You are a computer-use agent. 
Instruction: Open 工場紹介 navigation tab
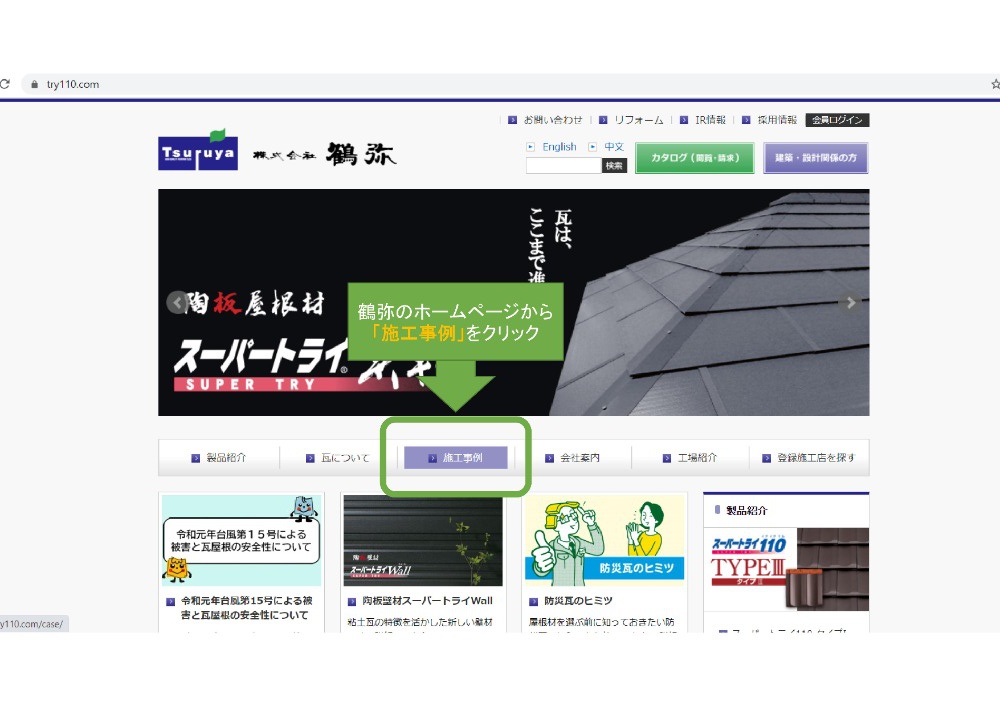pos(690,458)
